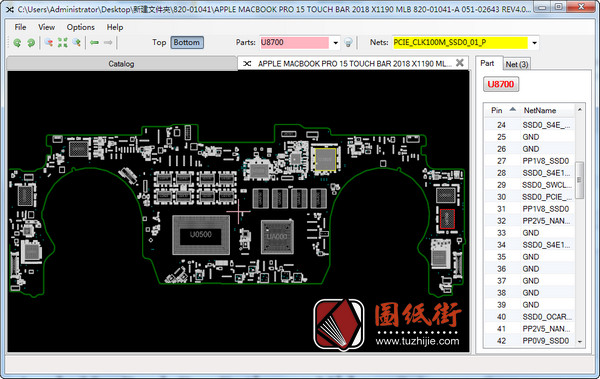Click the light bulb highlight icon beside Parts
The width and height of the screenshot is (600, 379).
pyautogui.click(x=348, y=42)
